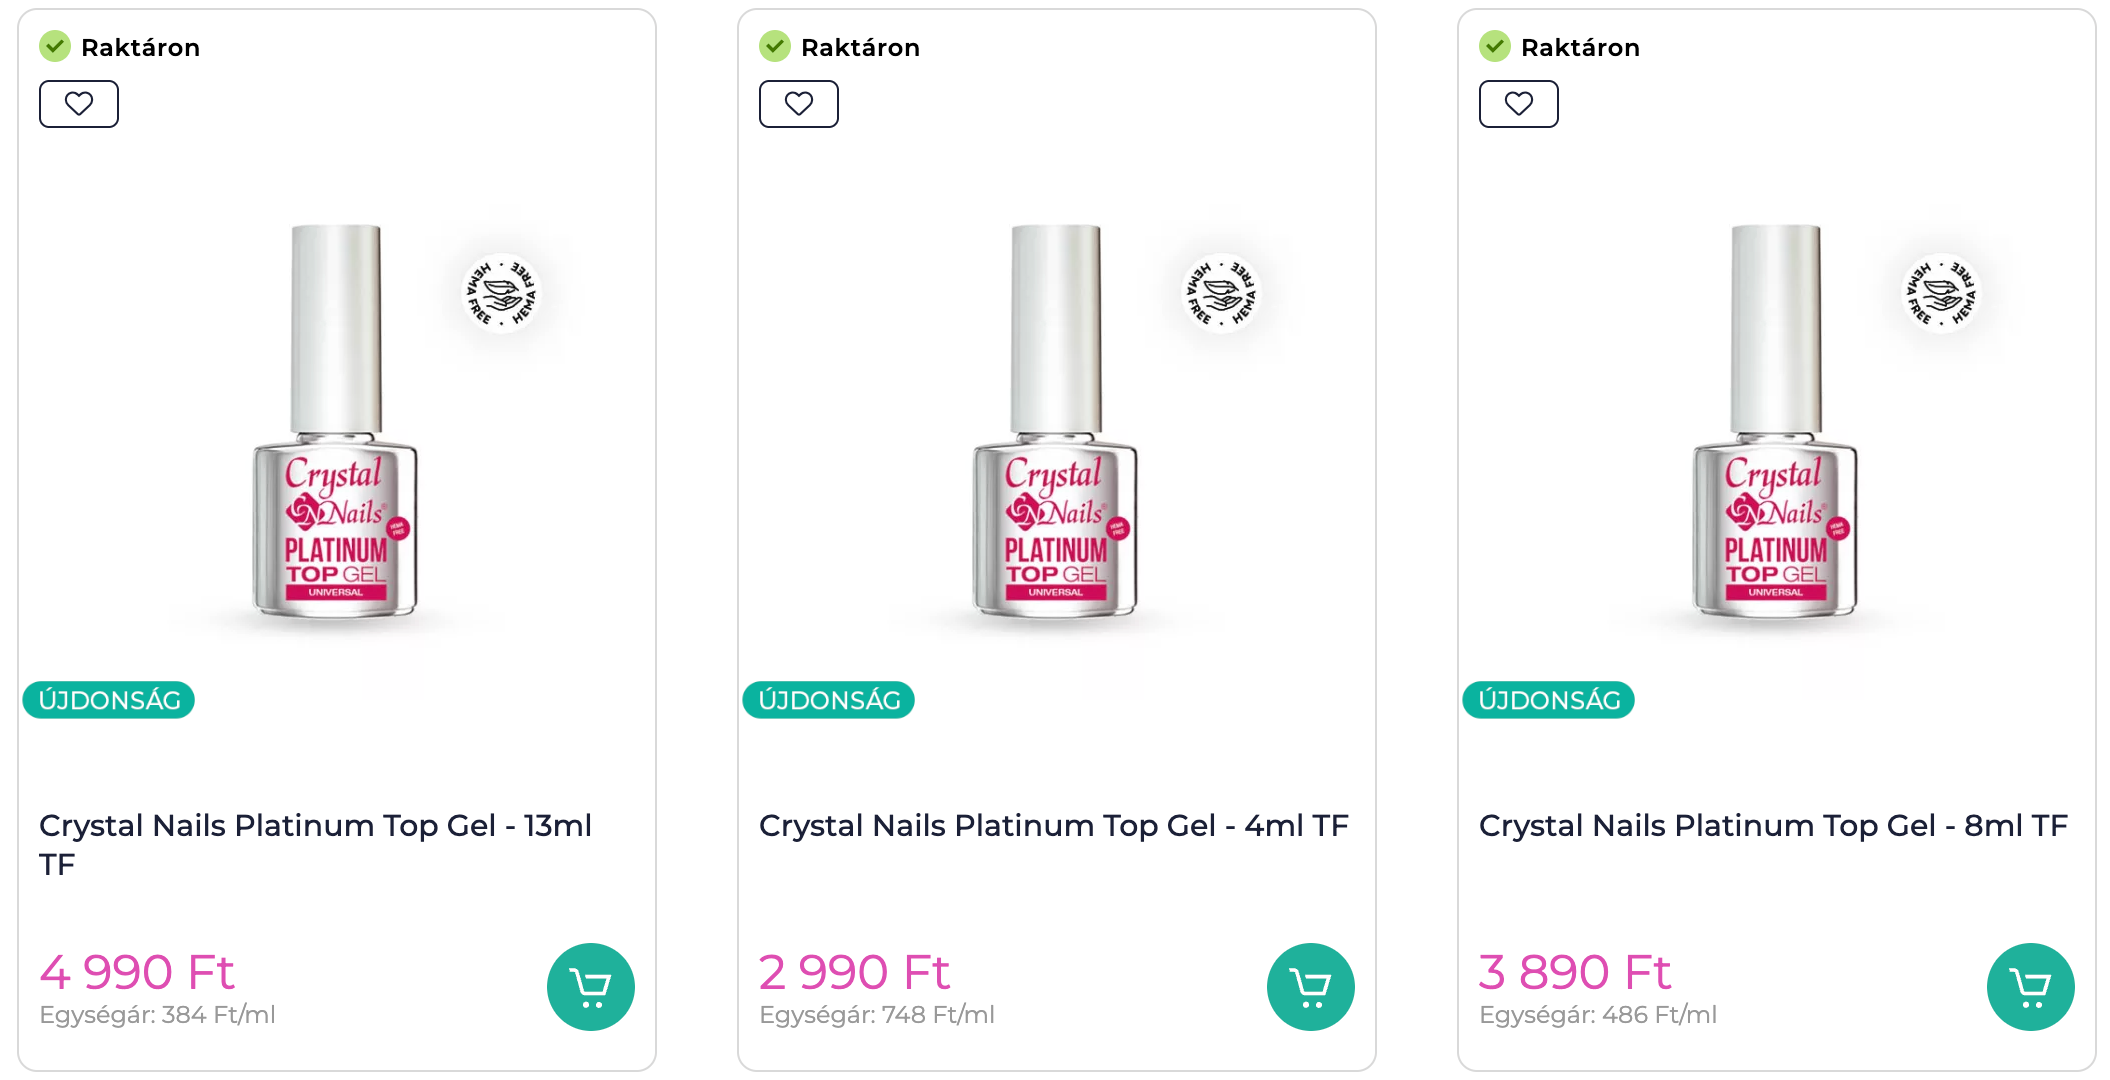Click green in-stock checkmark on 13ml card
The height and width of the screenshot is (1080, 2110).
point(55,46)
